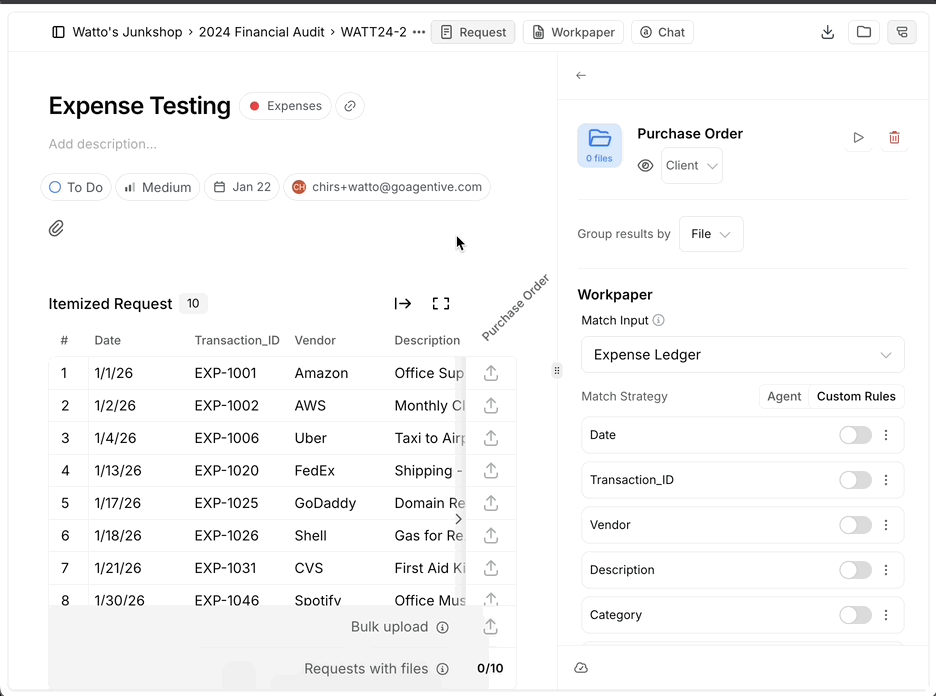Enable the Date match rule toggle

point(855,435)
